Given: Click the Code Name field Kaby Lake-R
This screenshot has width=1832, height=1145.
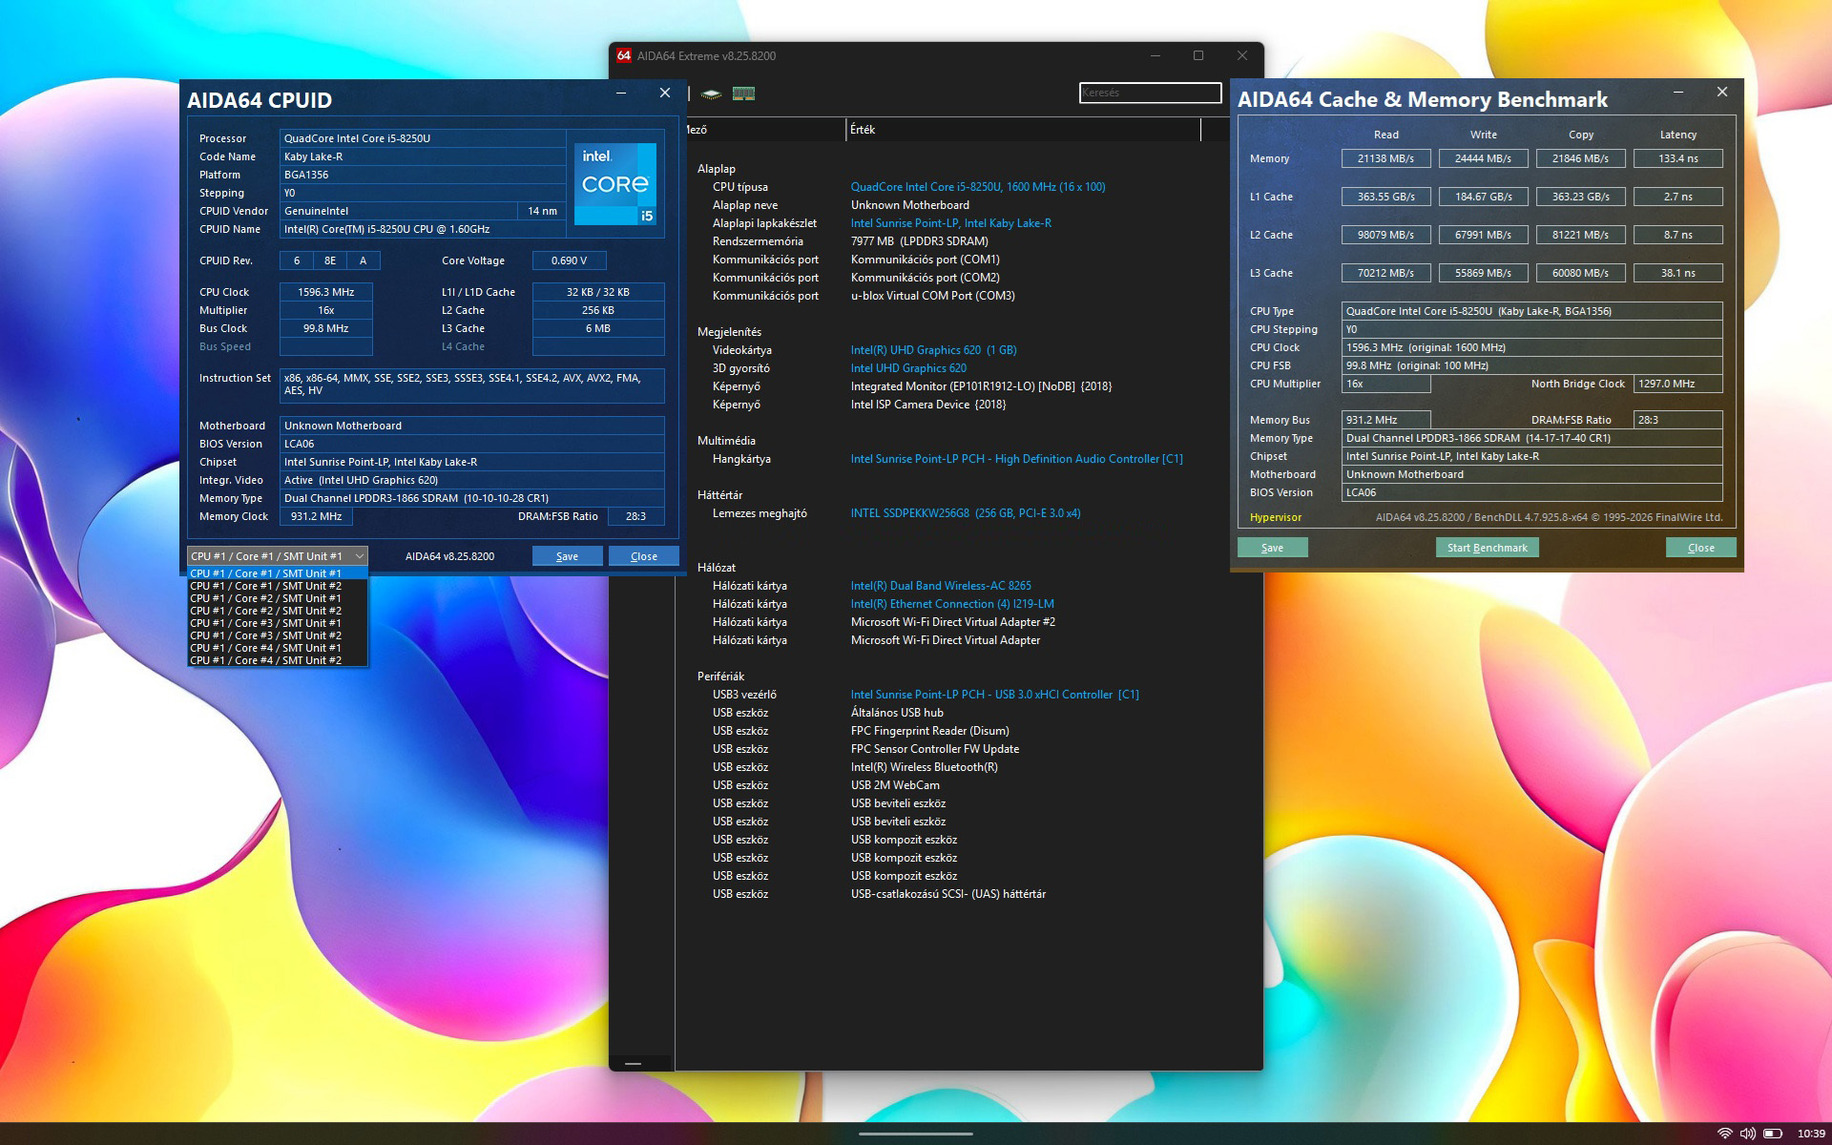Looking at the screenshot, I should tap(422, 157).
